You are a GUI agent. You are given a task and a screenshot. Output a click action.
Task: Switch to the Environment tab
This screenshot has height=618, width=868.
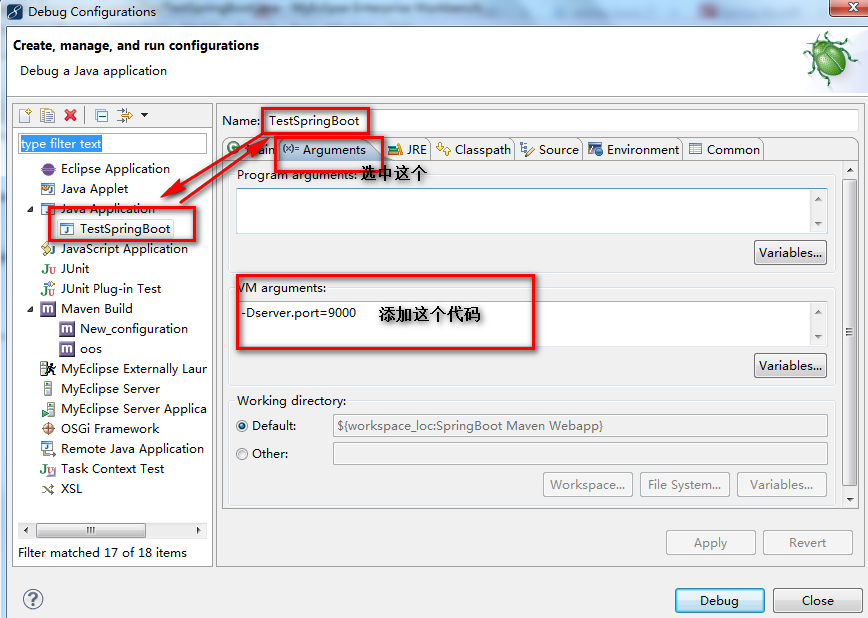pos(633,150)
